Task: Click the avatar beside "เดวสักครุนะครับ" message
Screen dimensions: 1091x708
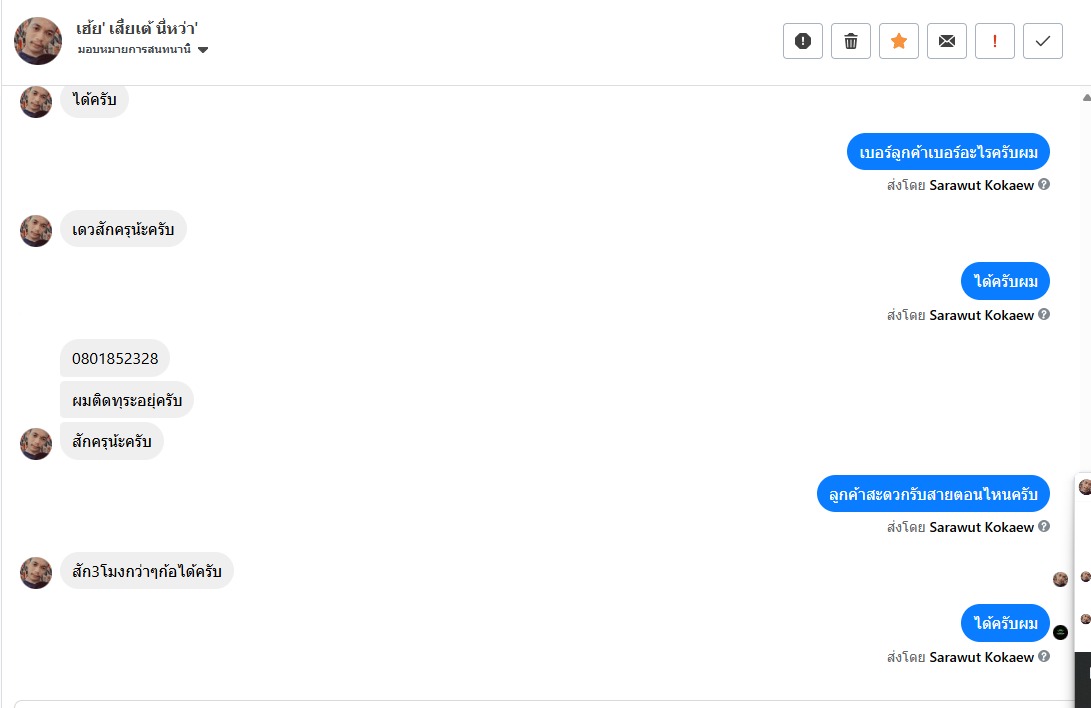Action: (x=36, y=230)
